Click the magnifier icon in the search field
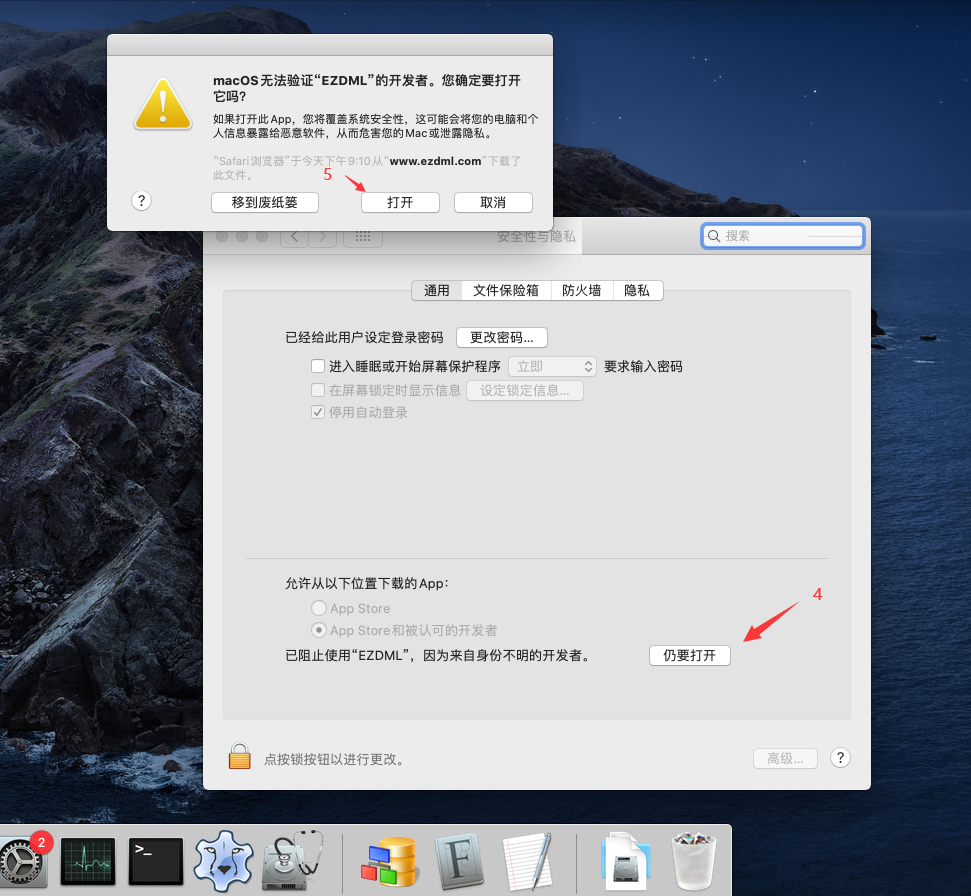This screenshot has width=971, height=896. pyautogui.click(x=714, y=236)
